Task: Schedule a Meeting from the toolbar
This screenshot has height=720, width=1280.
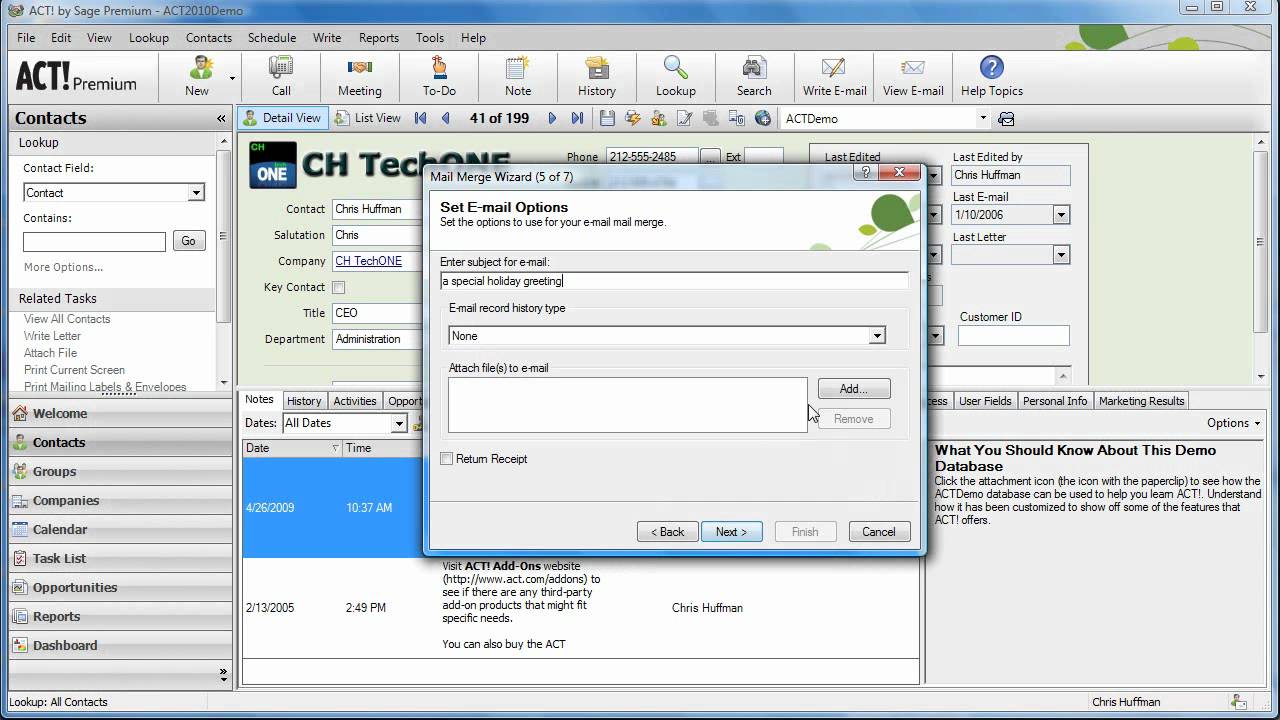Action: pyautogui.click(x=359, y=77)
